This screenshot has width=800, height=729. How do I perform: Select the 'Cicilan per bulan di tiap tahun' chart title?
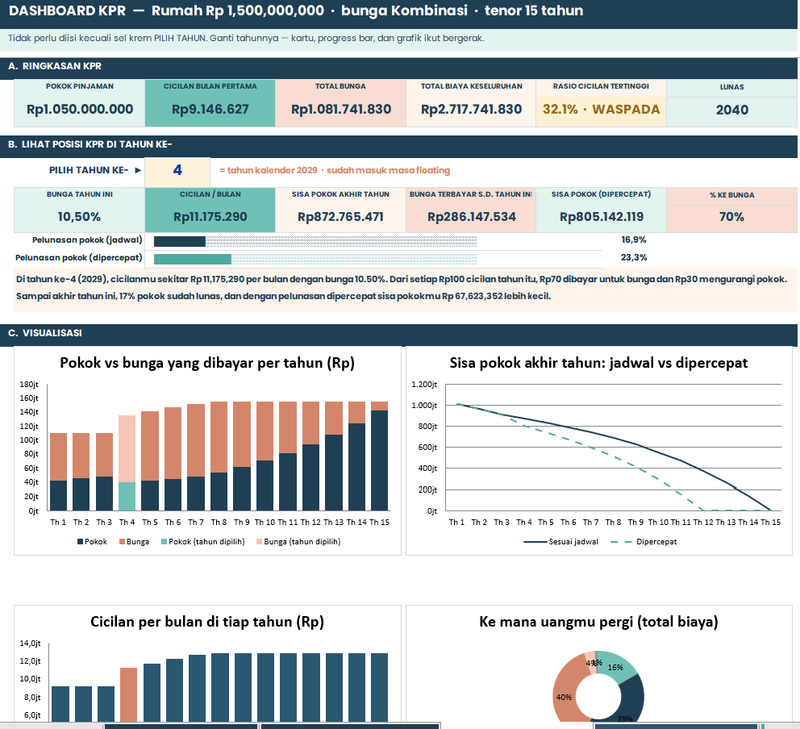pos(207,622)
